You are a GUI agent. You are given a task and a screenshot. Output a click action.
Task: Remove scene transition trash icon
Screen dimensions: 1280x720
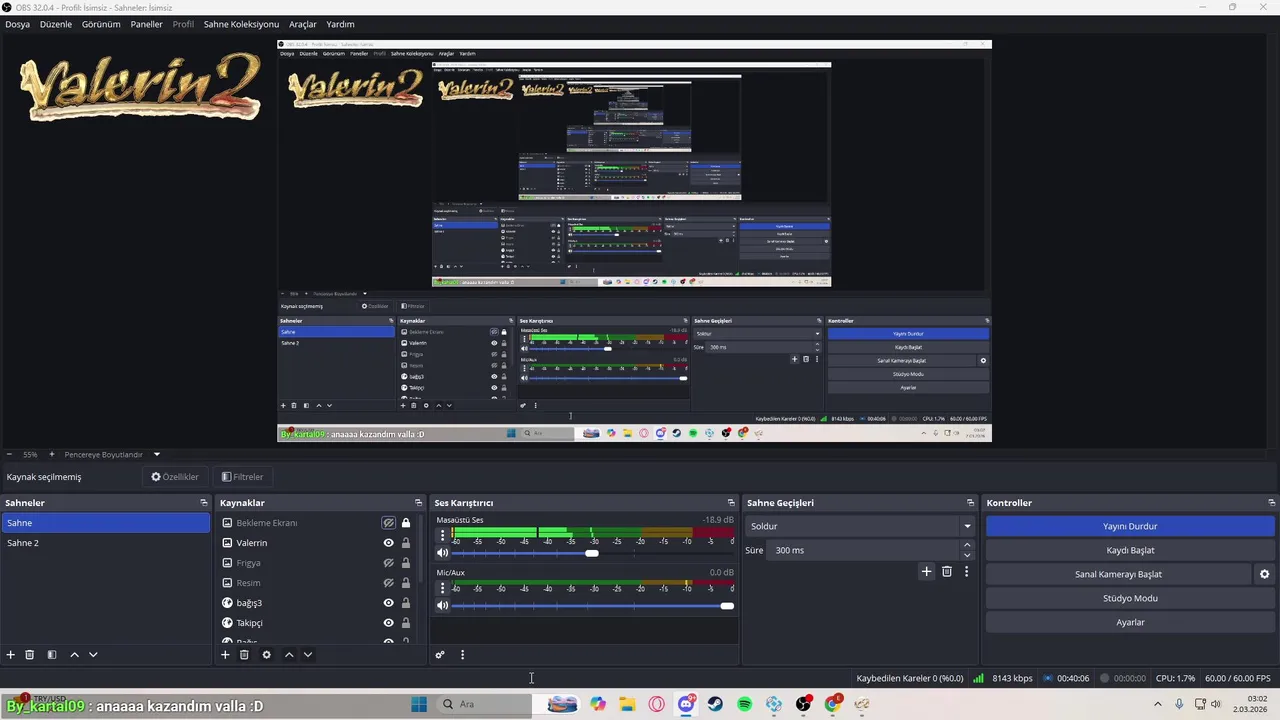pos(947,572)
